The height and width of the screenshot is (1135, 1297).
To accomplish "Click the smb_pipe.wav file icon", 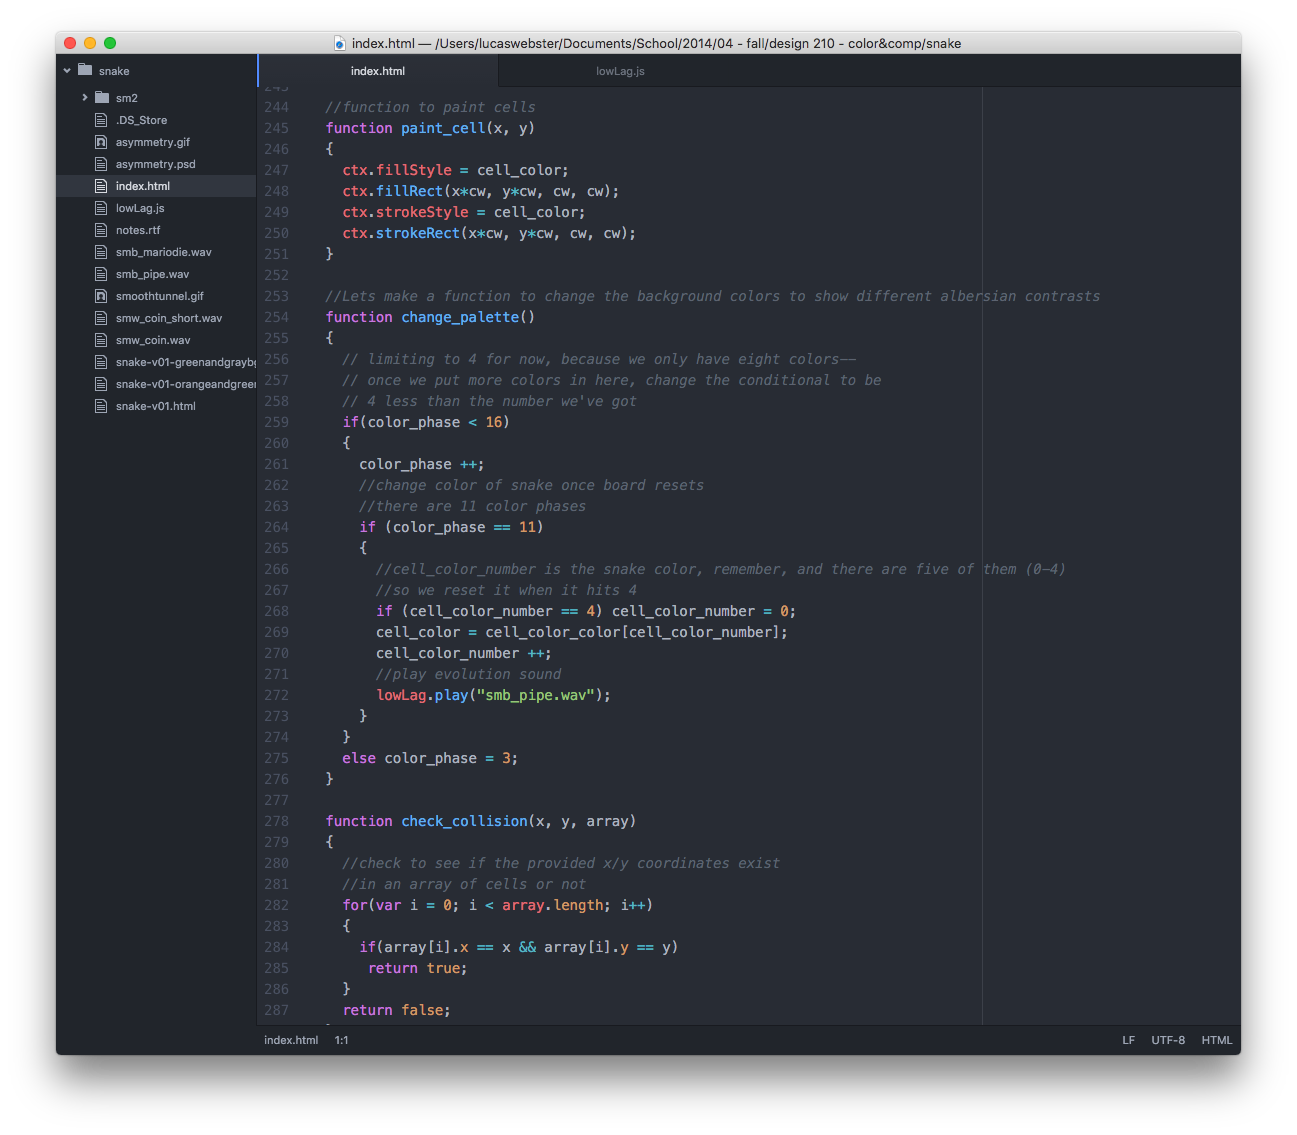I will pyautogui.click(x=101, y=274).
